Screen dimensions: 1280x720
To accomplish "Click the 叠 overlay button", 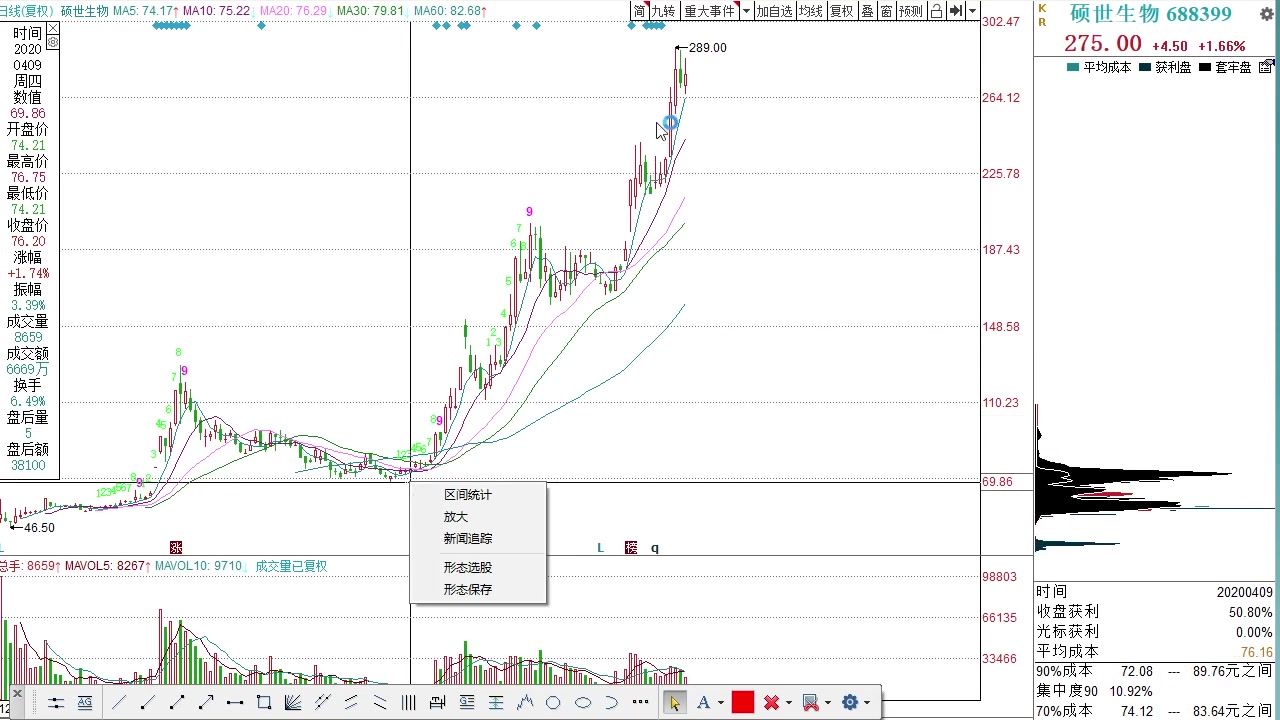I will [867, 11].
